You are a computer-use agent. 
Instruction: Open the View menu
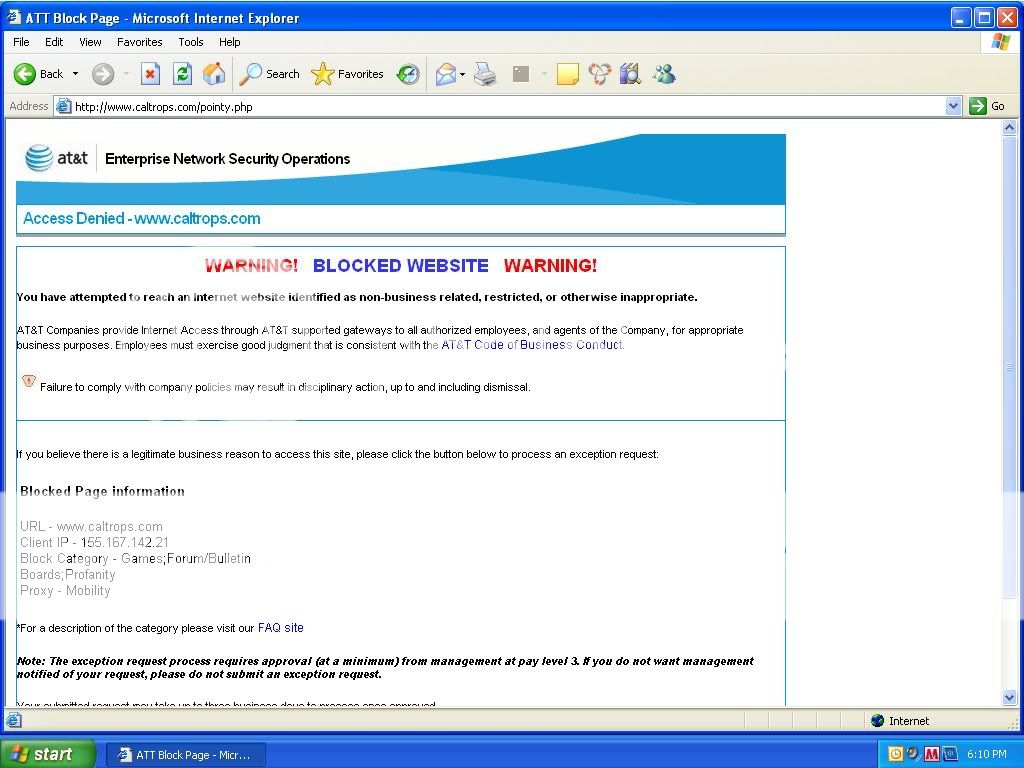click(x=90, y=42)
